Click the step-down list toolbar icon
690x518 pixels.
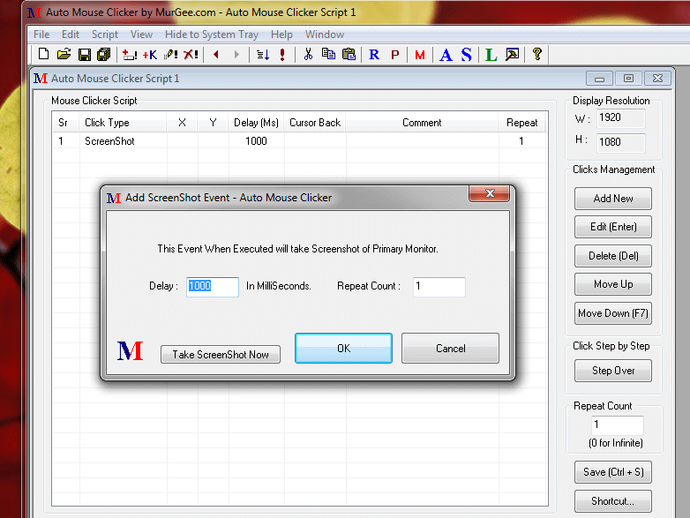263,55
